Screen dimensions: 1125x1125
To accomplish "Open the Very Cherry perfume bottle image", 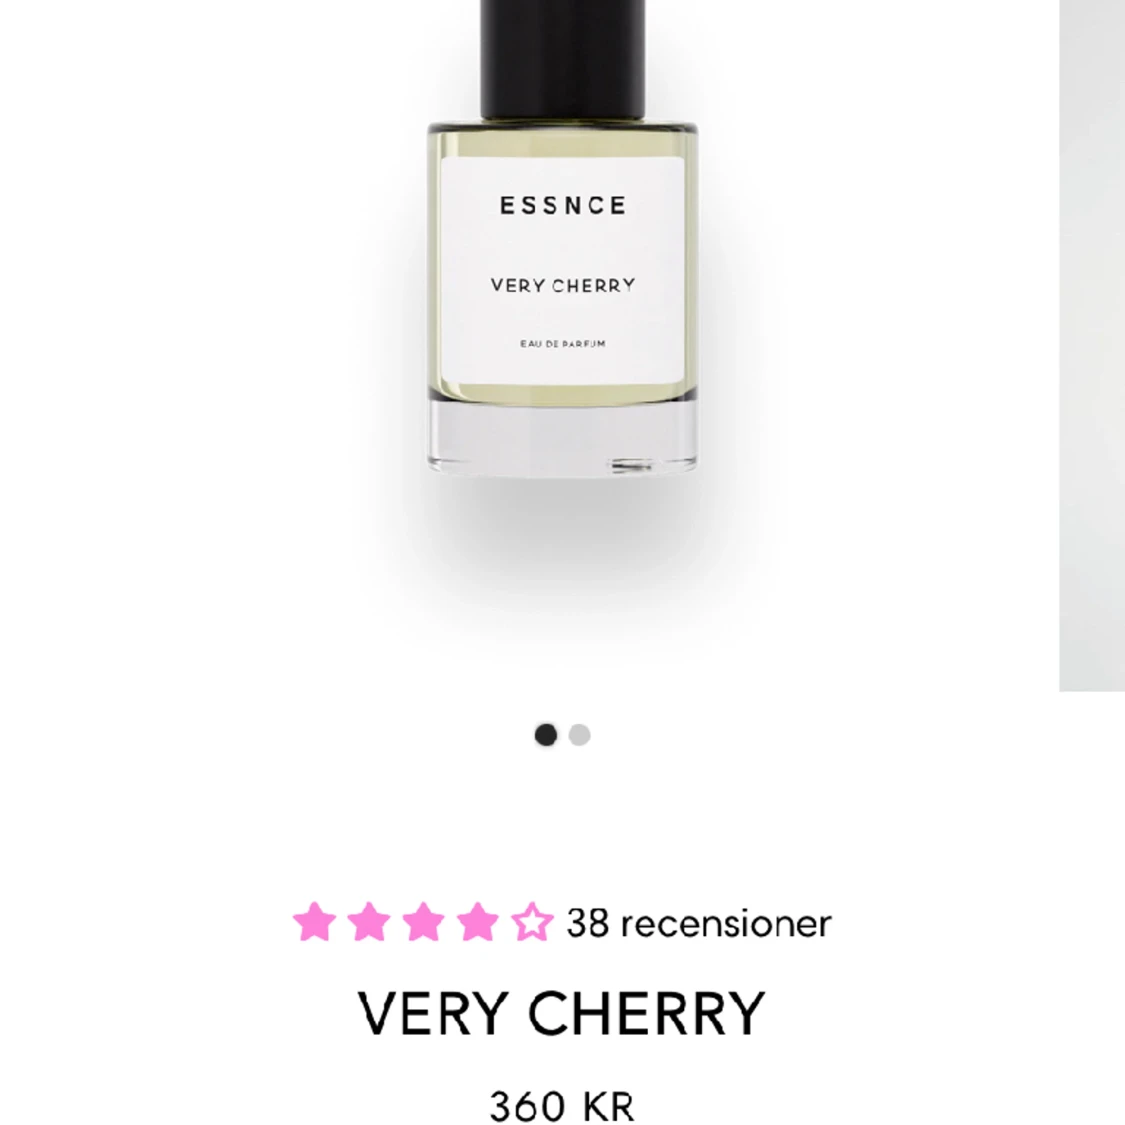I will [x=562, y=237].
